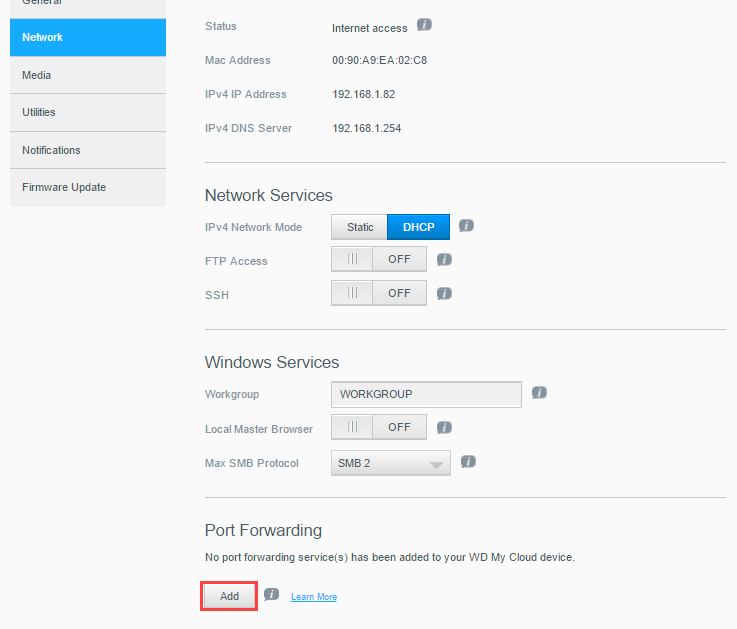Viewport: 737px width, 629px height.
Task: Open info icon beside IPv4 Network Mode
Action: [x=466, y=226]
